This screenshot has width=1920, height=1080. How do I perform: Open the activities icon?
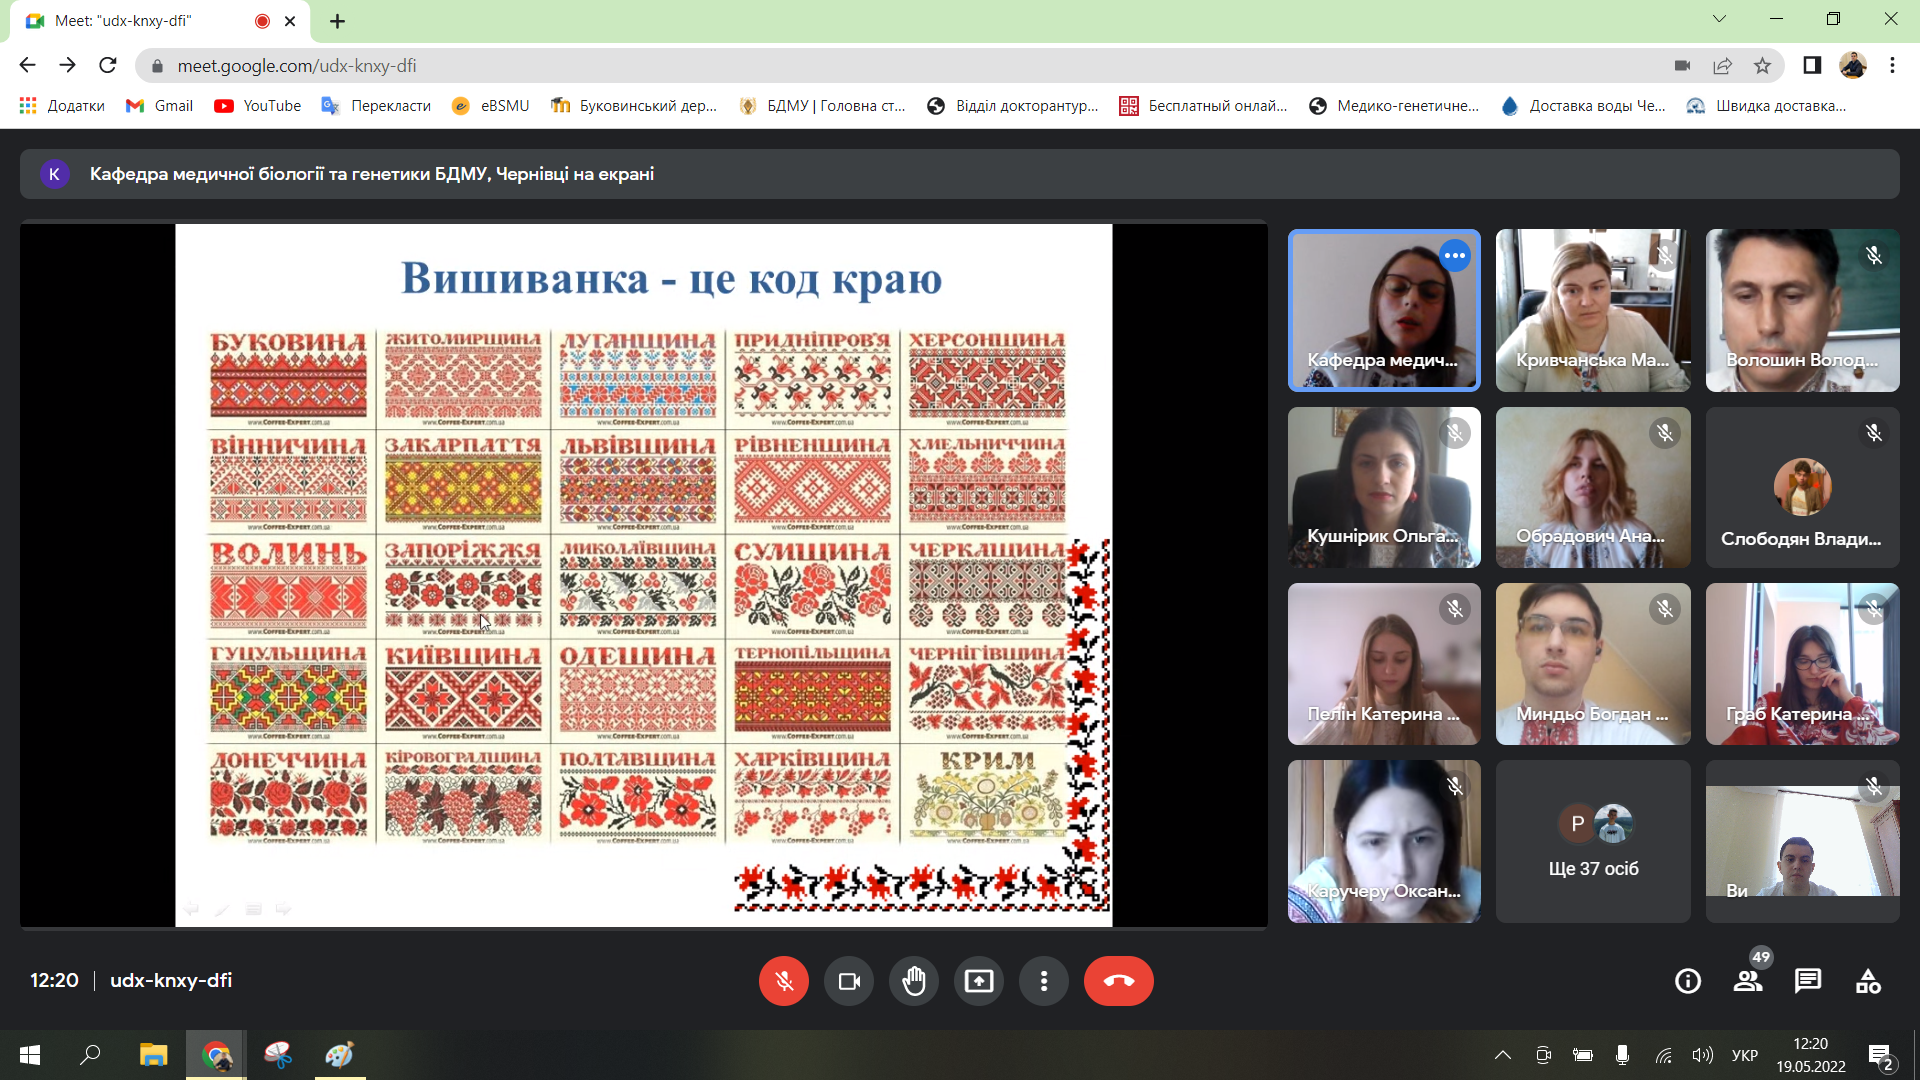pos(1868,981)
